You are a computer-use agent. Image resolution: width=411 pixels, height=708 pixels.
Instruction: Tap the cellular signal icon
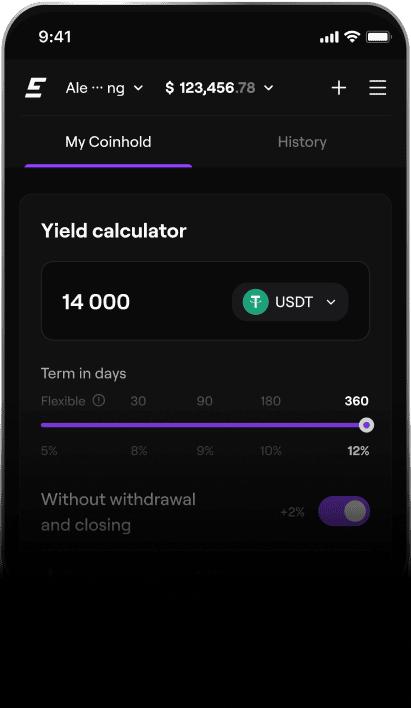pos(329,37)
